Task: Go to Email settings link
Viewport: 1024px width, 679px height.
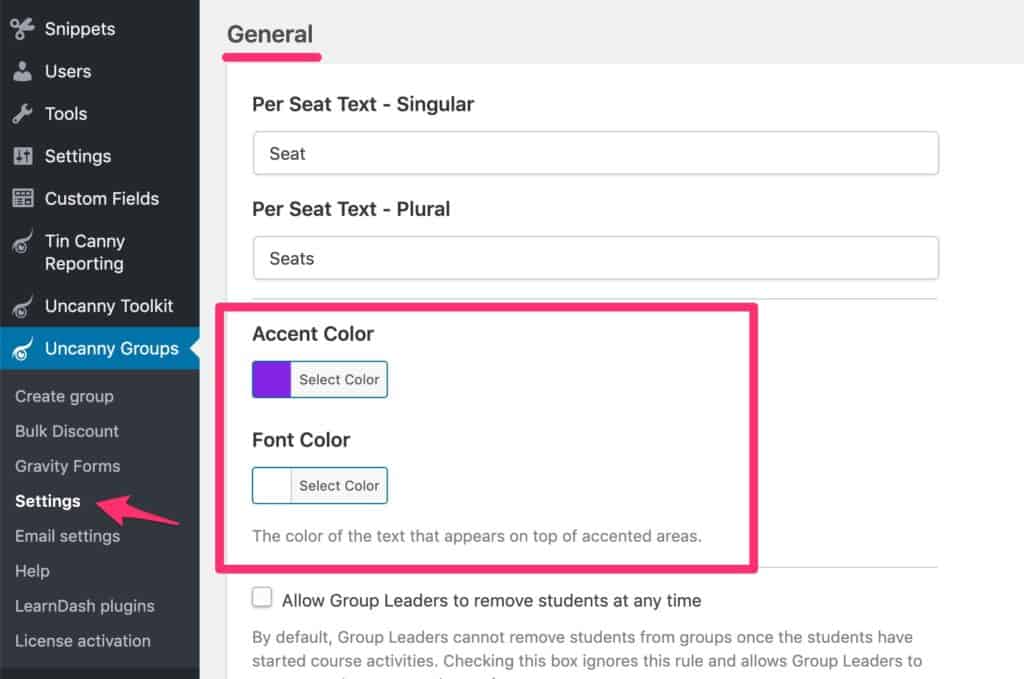Action: tap(67, 536)
